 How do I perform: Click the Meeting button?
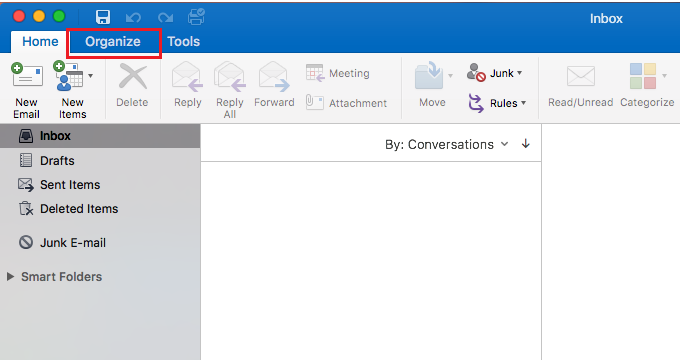coord(338,73)
